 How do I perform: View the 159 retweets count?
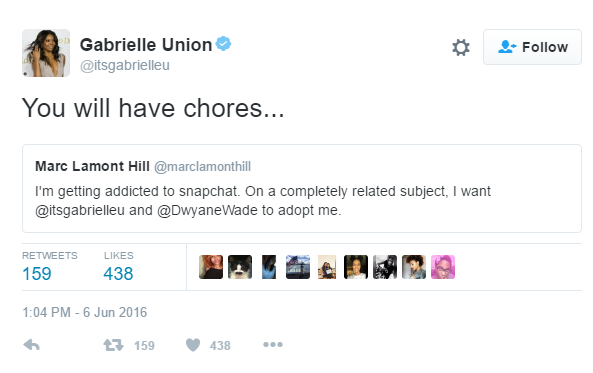[x=37, y=274]
